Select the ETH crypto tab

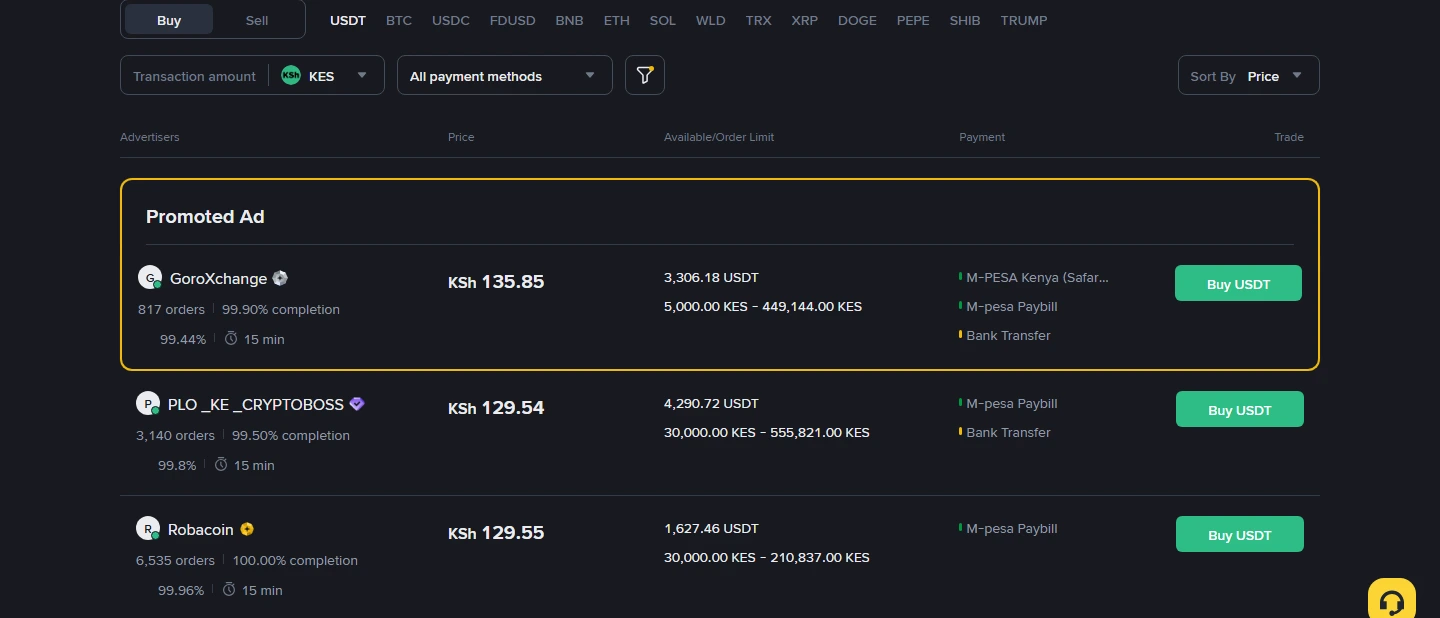(617, 20)
